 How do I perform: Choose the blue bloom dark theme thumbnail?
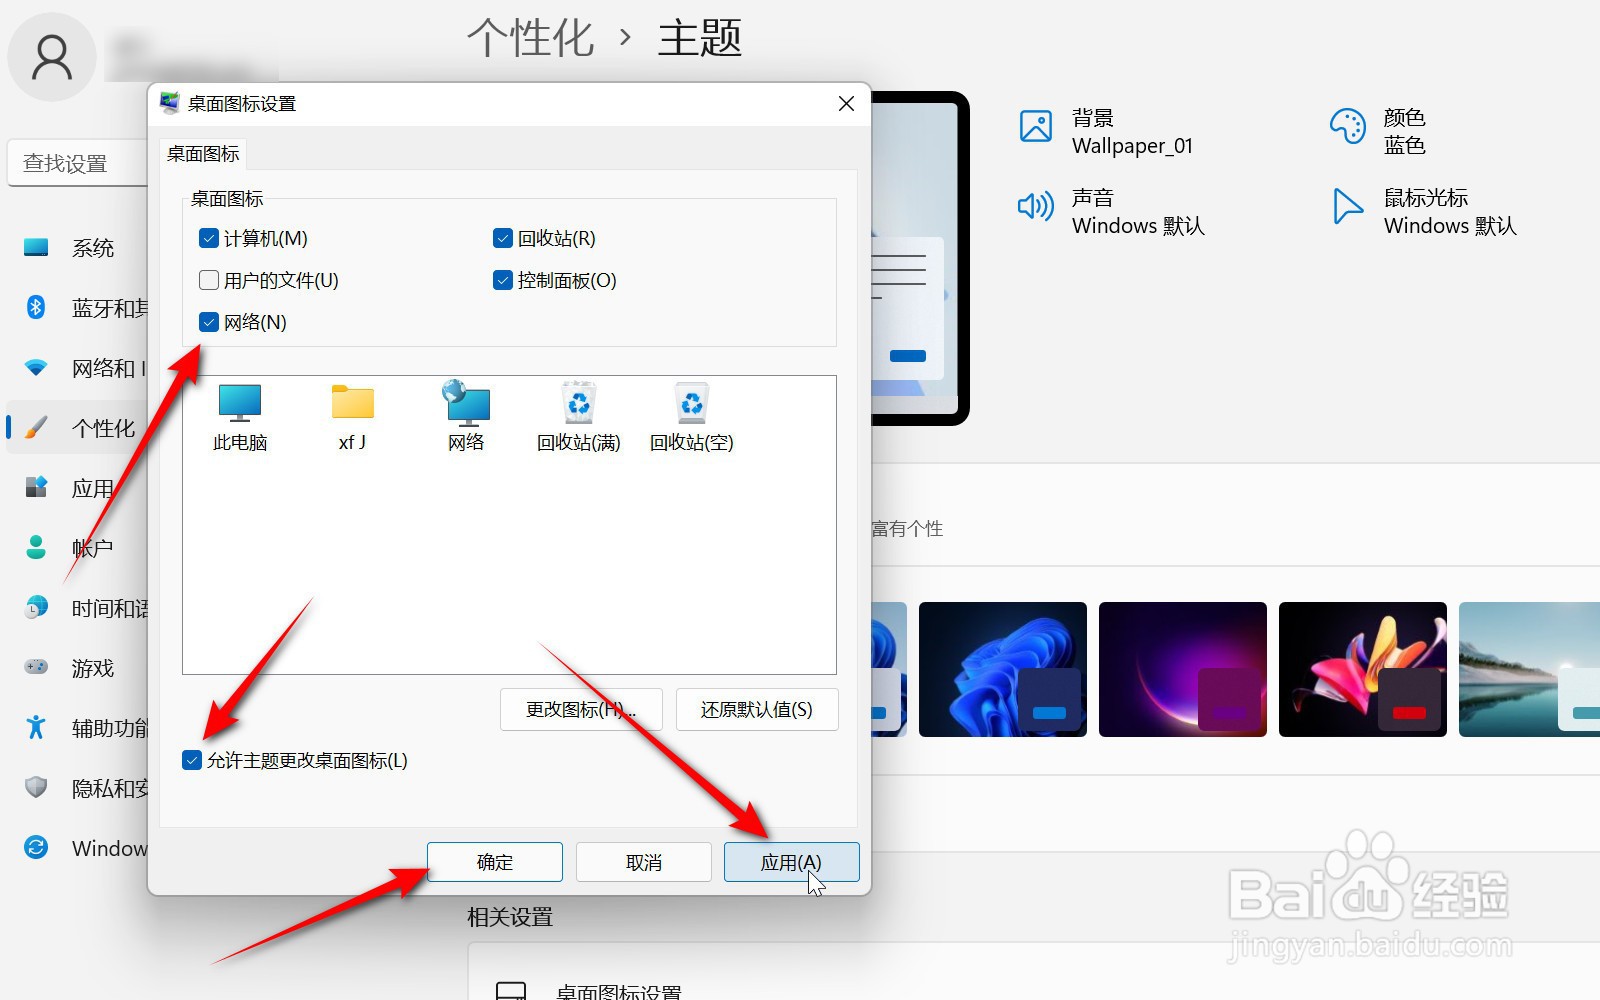1003,669
